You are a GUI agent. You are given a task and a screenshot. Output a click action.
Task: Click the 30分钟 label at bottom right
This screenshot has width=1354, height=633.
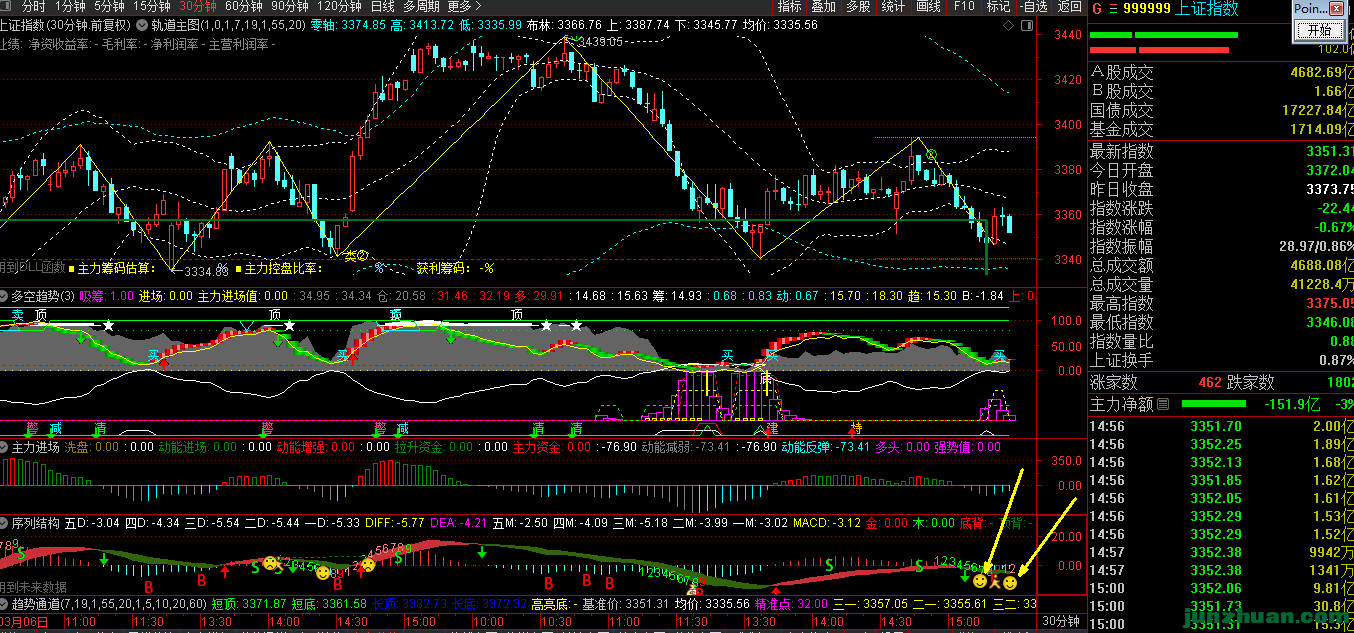tap(1061, 622)
